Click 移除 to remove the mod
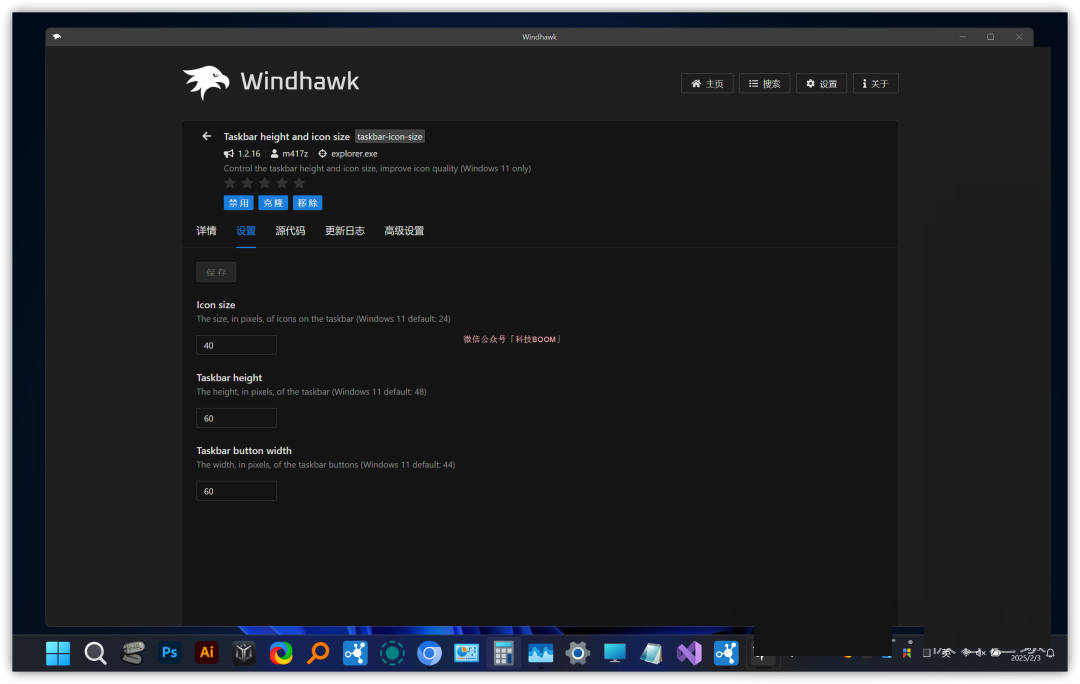The image size is (1080, 684). pyautogui.click(x=307, y=202)
